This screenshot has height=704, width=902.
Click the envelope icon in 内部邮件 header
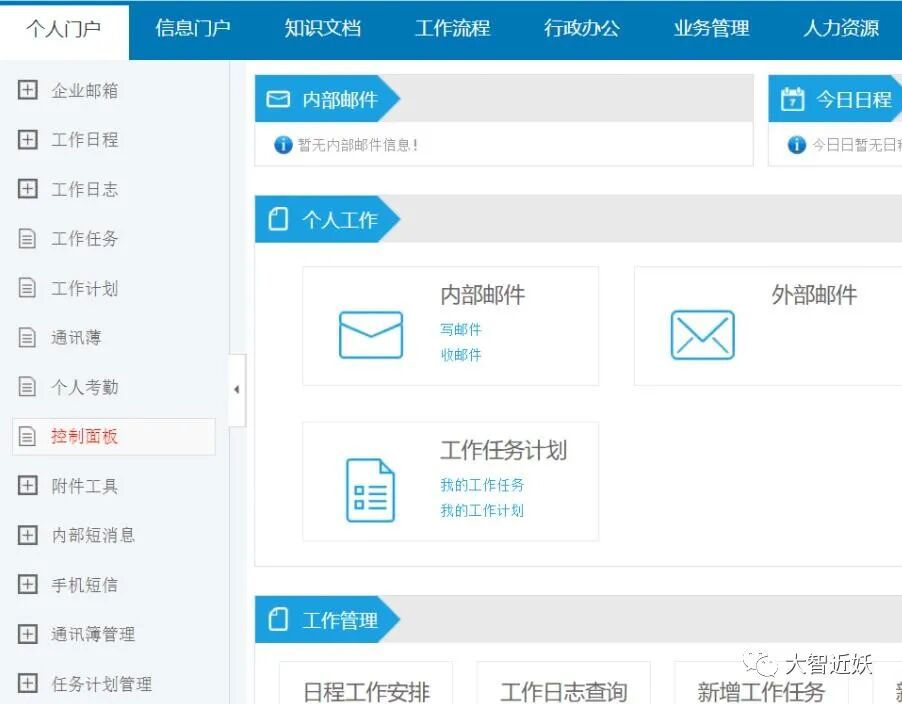coord(278,100)
